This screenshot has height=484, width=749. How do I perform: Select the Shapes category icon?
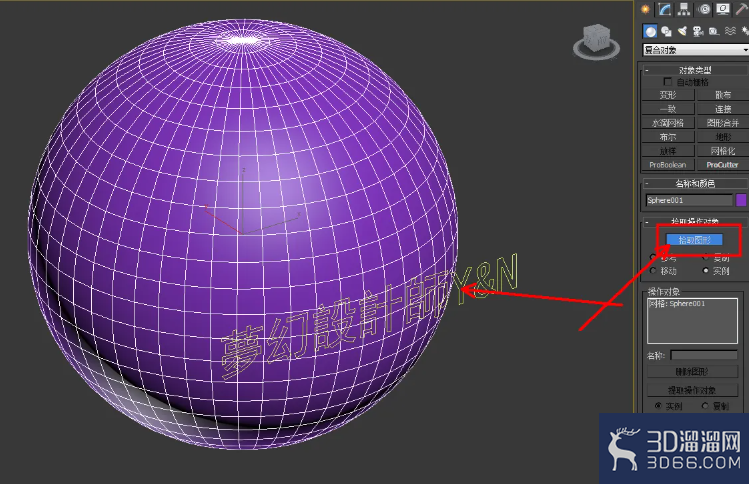click(x=666, y=32)
